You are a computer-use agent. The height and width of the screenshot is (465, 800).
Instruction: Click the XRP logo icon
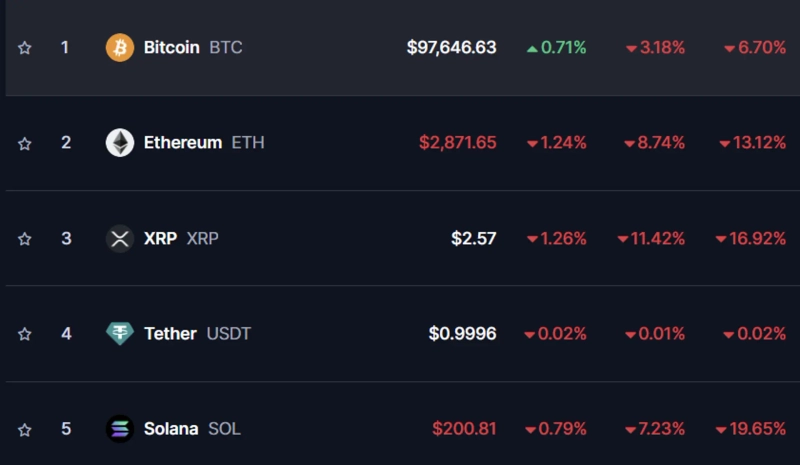coord(120,238)
